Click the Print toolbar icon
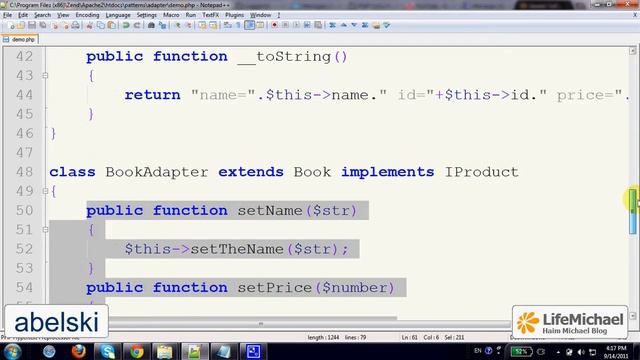The width and height of the screenshot is (640, 360). 75,25
